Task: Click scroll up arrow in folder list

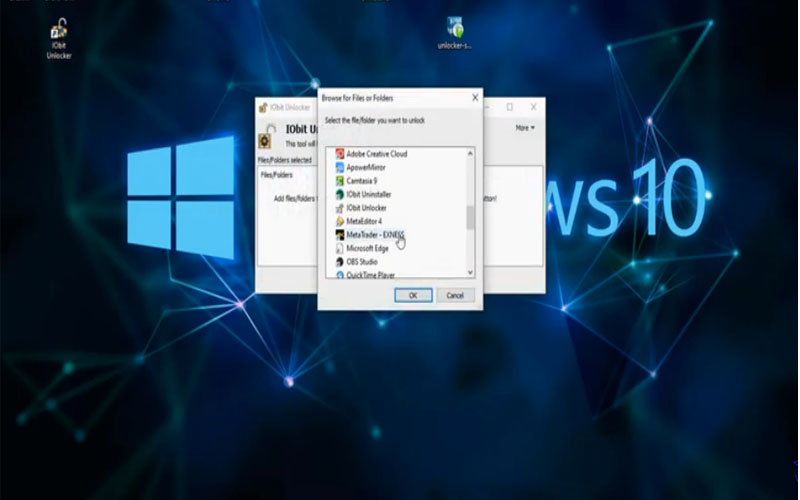Action: [470, 154]
